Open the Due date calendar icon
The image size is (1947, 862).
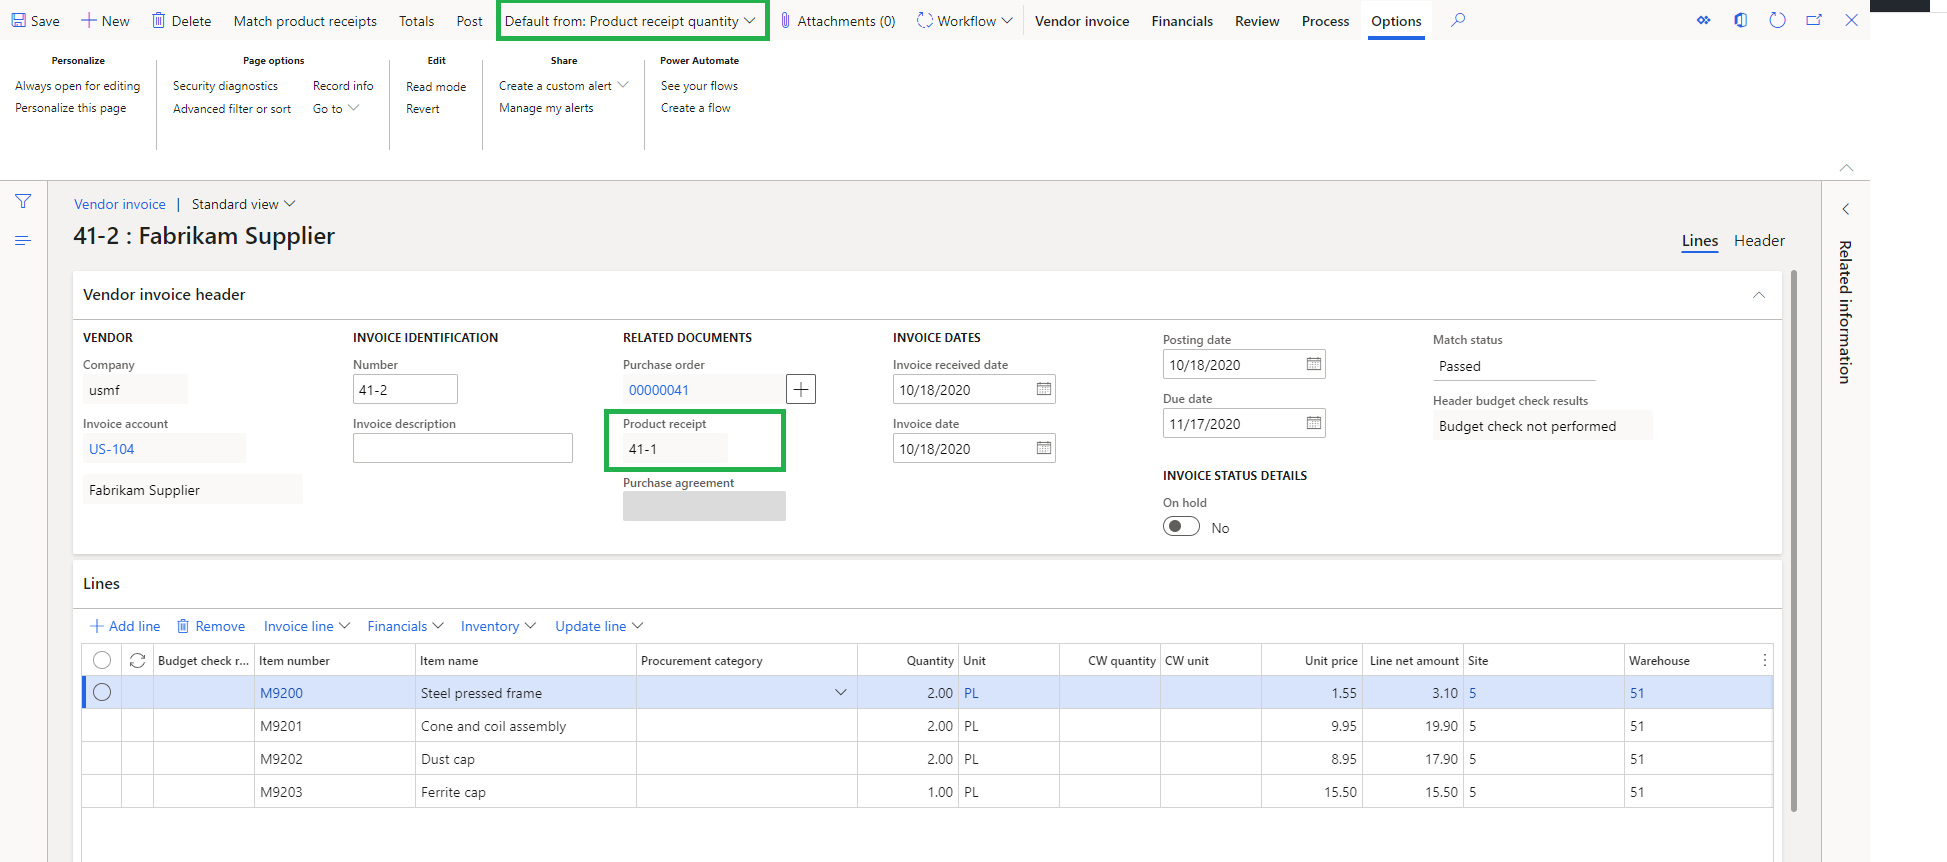pyautogui.click(x=1313, y=423)
